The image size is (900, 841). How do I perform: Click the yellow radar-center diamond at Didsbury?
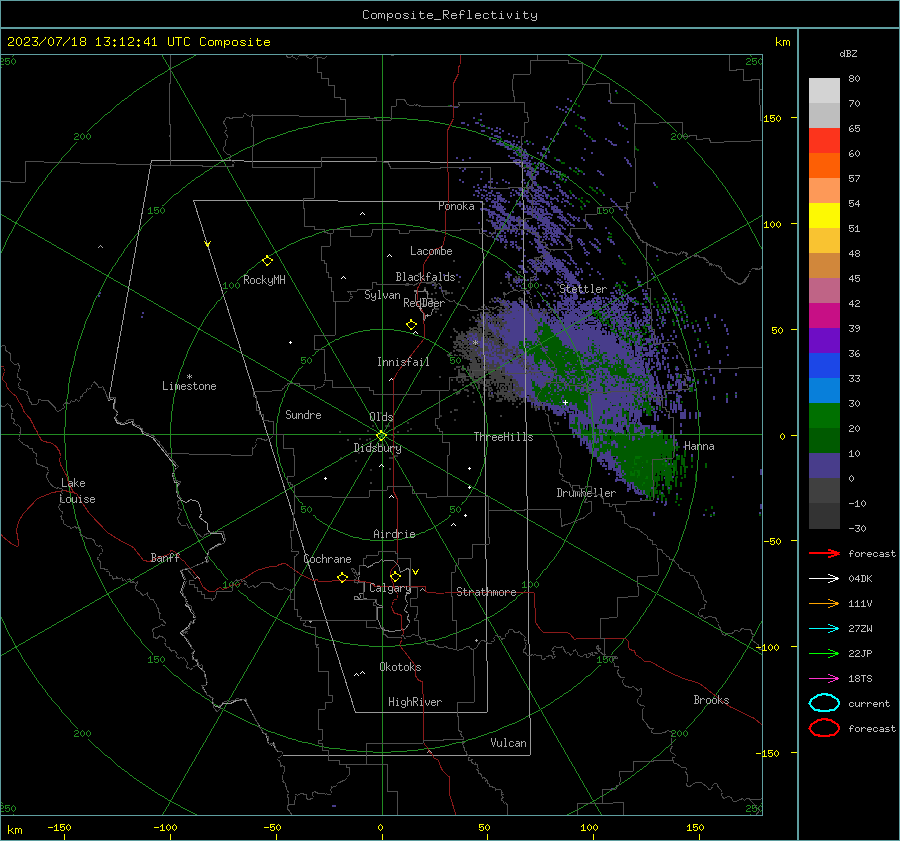point(381,436)
